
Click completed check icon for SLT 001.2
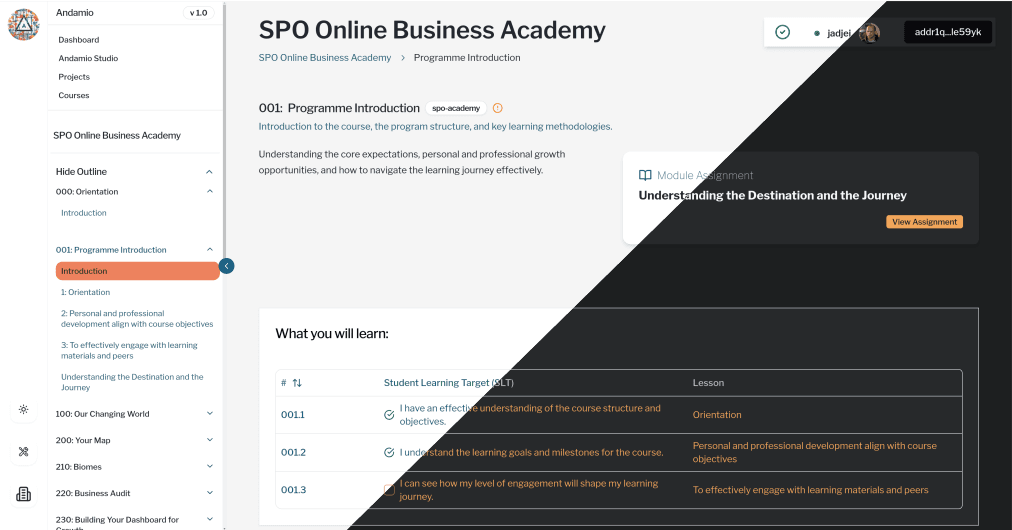389,453
